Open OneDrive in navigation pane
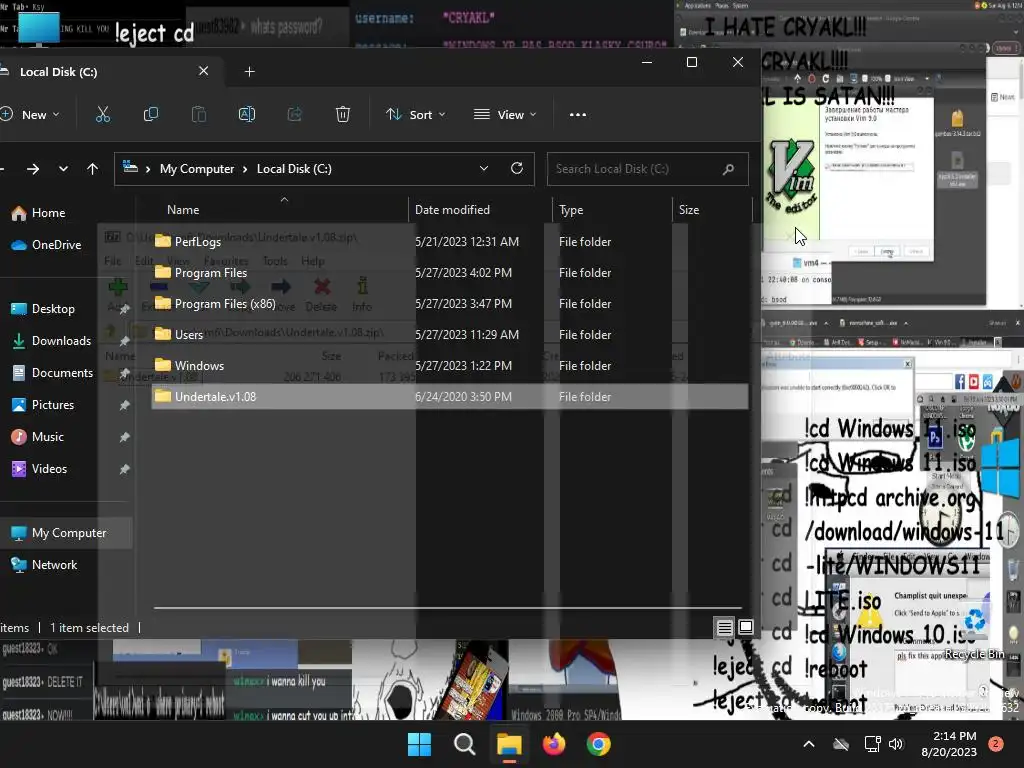 click(x=47, y=245)
